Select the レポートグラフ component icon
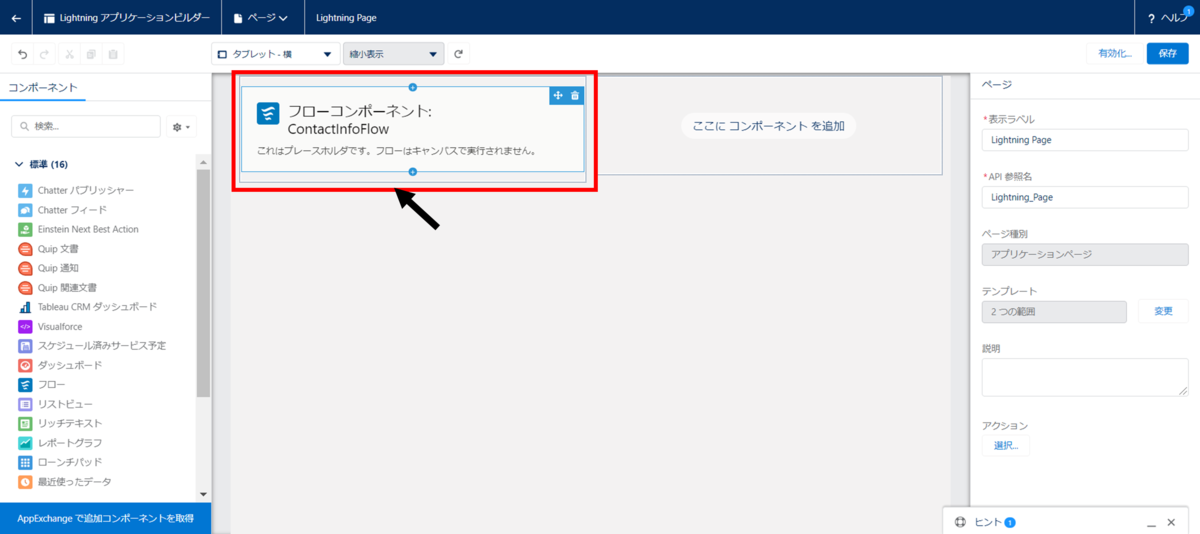This screenshot has width=1200, height=534. click(26, 442)
